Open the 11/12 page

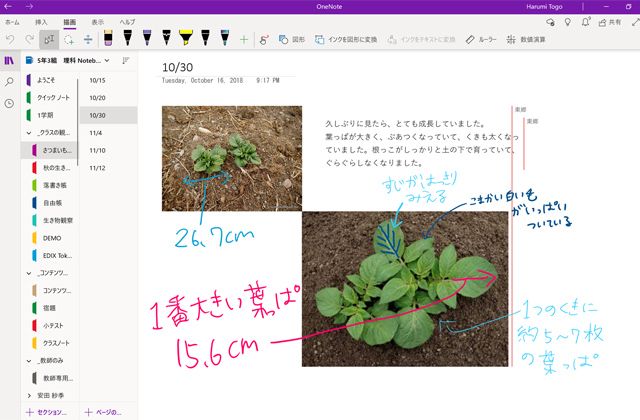108,168
